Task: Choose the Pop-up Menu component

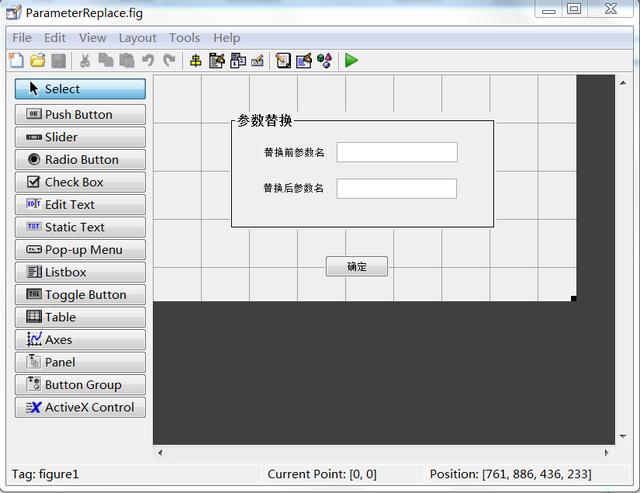Action: pos(80,249)
